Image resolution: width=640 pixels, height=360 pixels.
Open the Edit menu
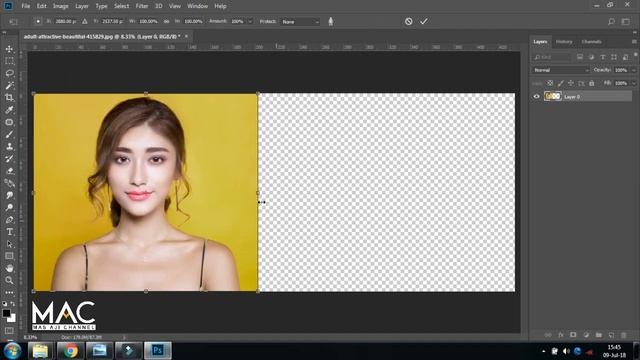pos(42,6)
